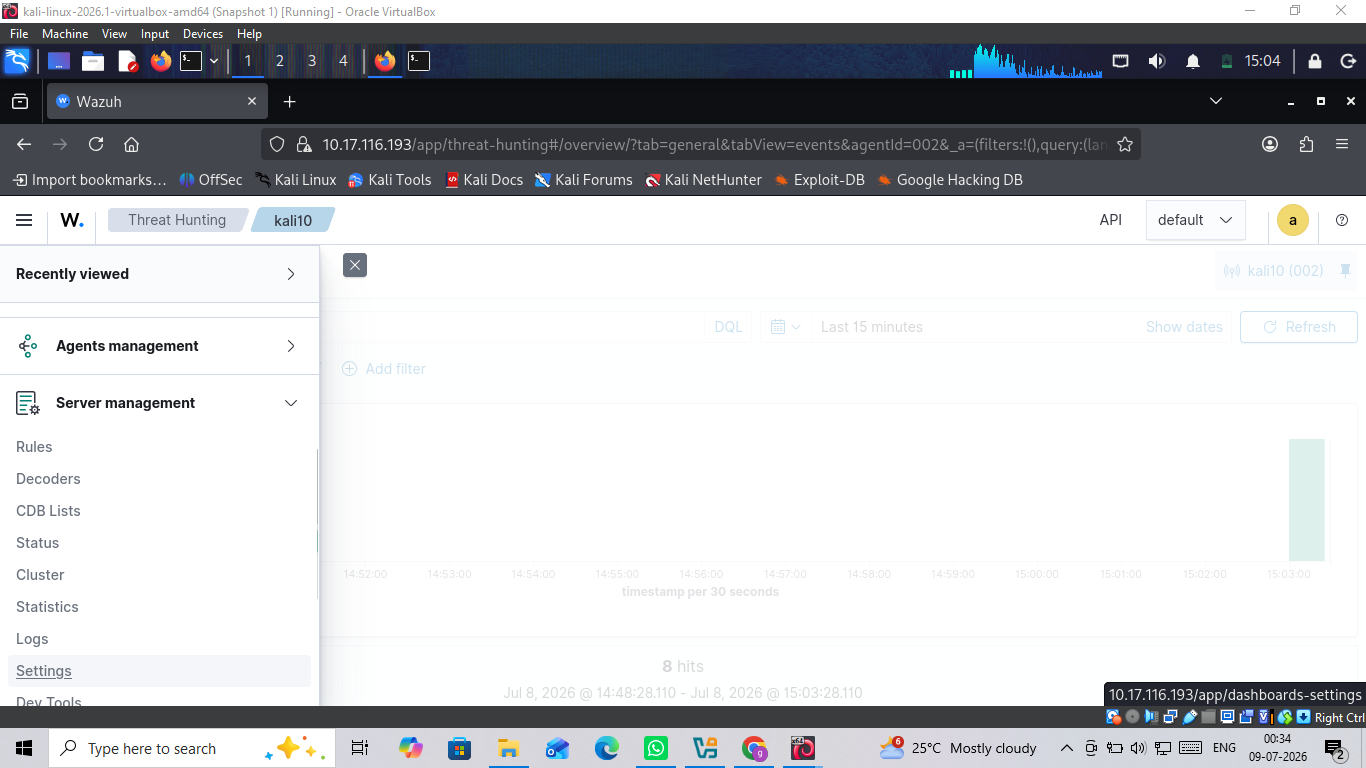Viewport: 1366px width, 768px height.
Task: Open the Wazuh hamburger navigation menu
Action: pos(24,220)
